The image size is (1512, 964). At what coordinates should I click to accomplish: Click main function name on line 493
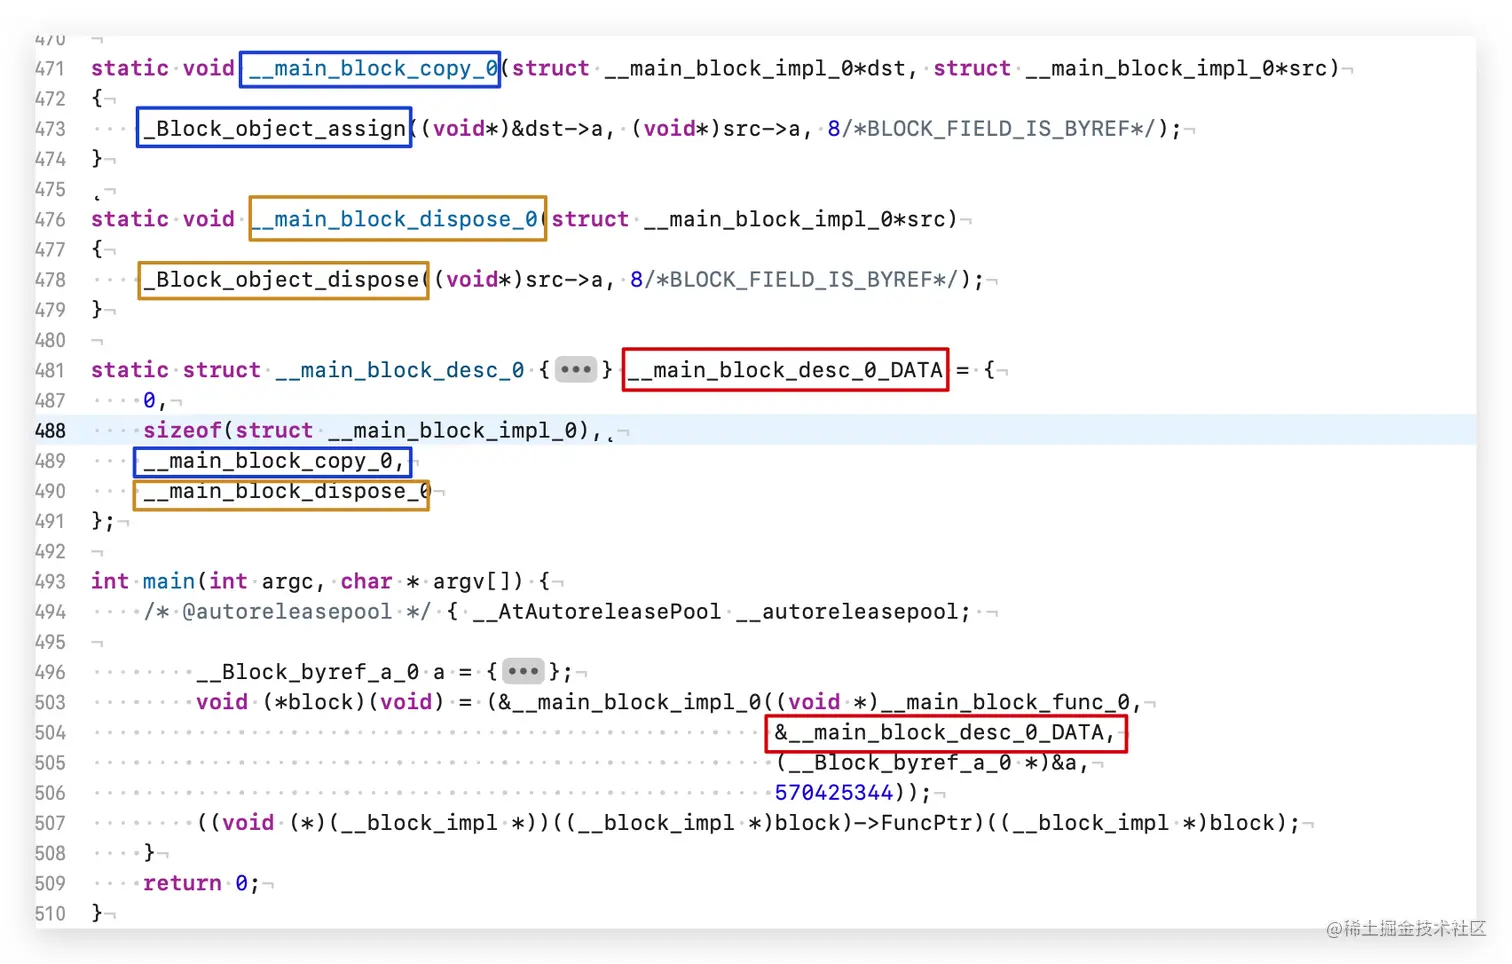169,581
